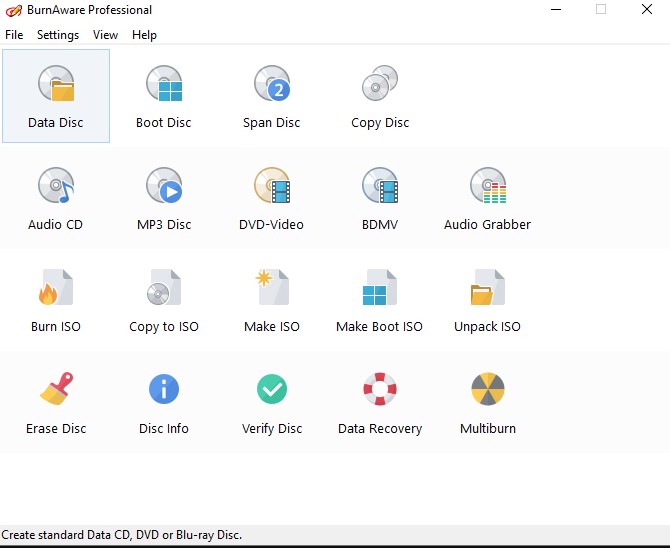Click the Data Recovery label

[x=380, y=429]
